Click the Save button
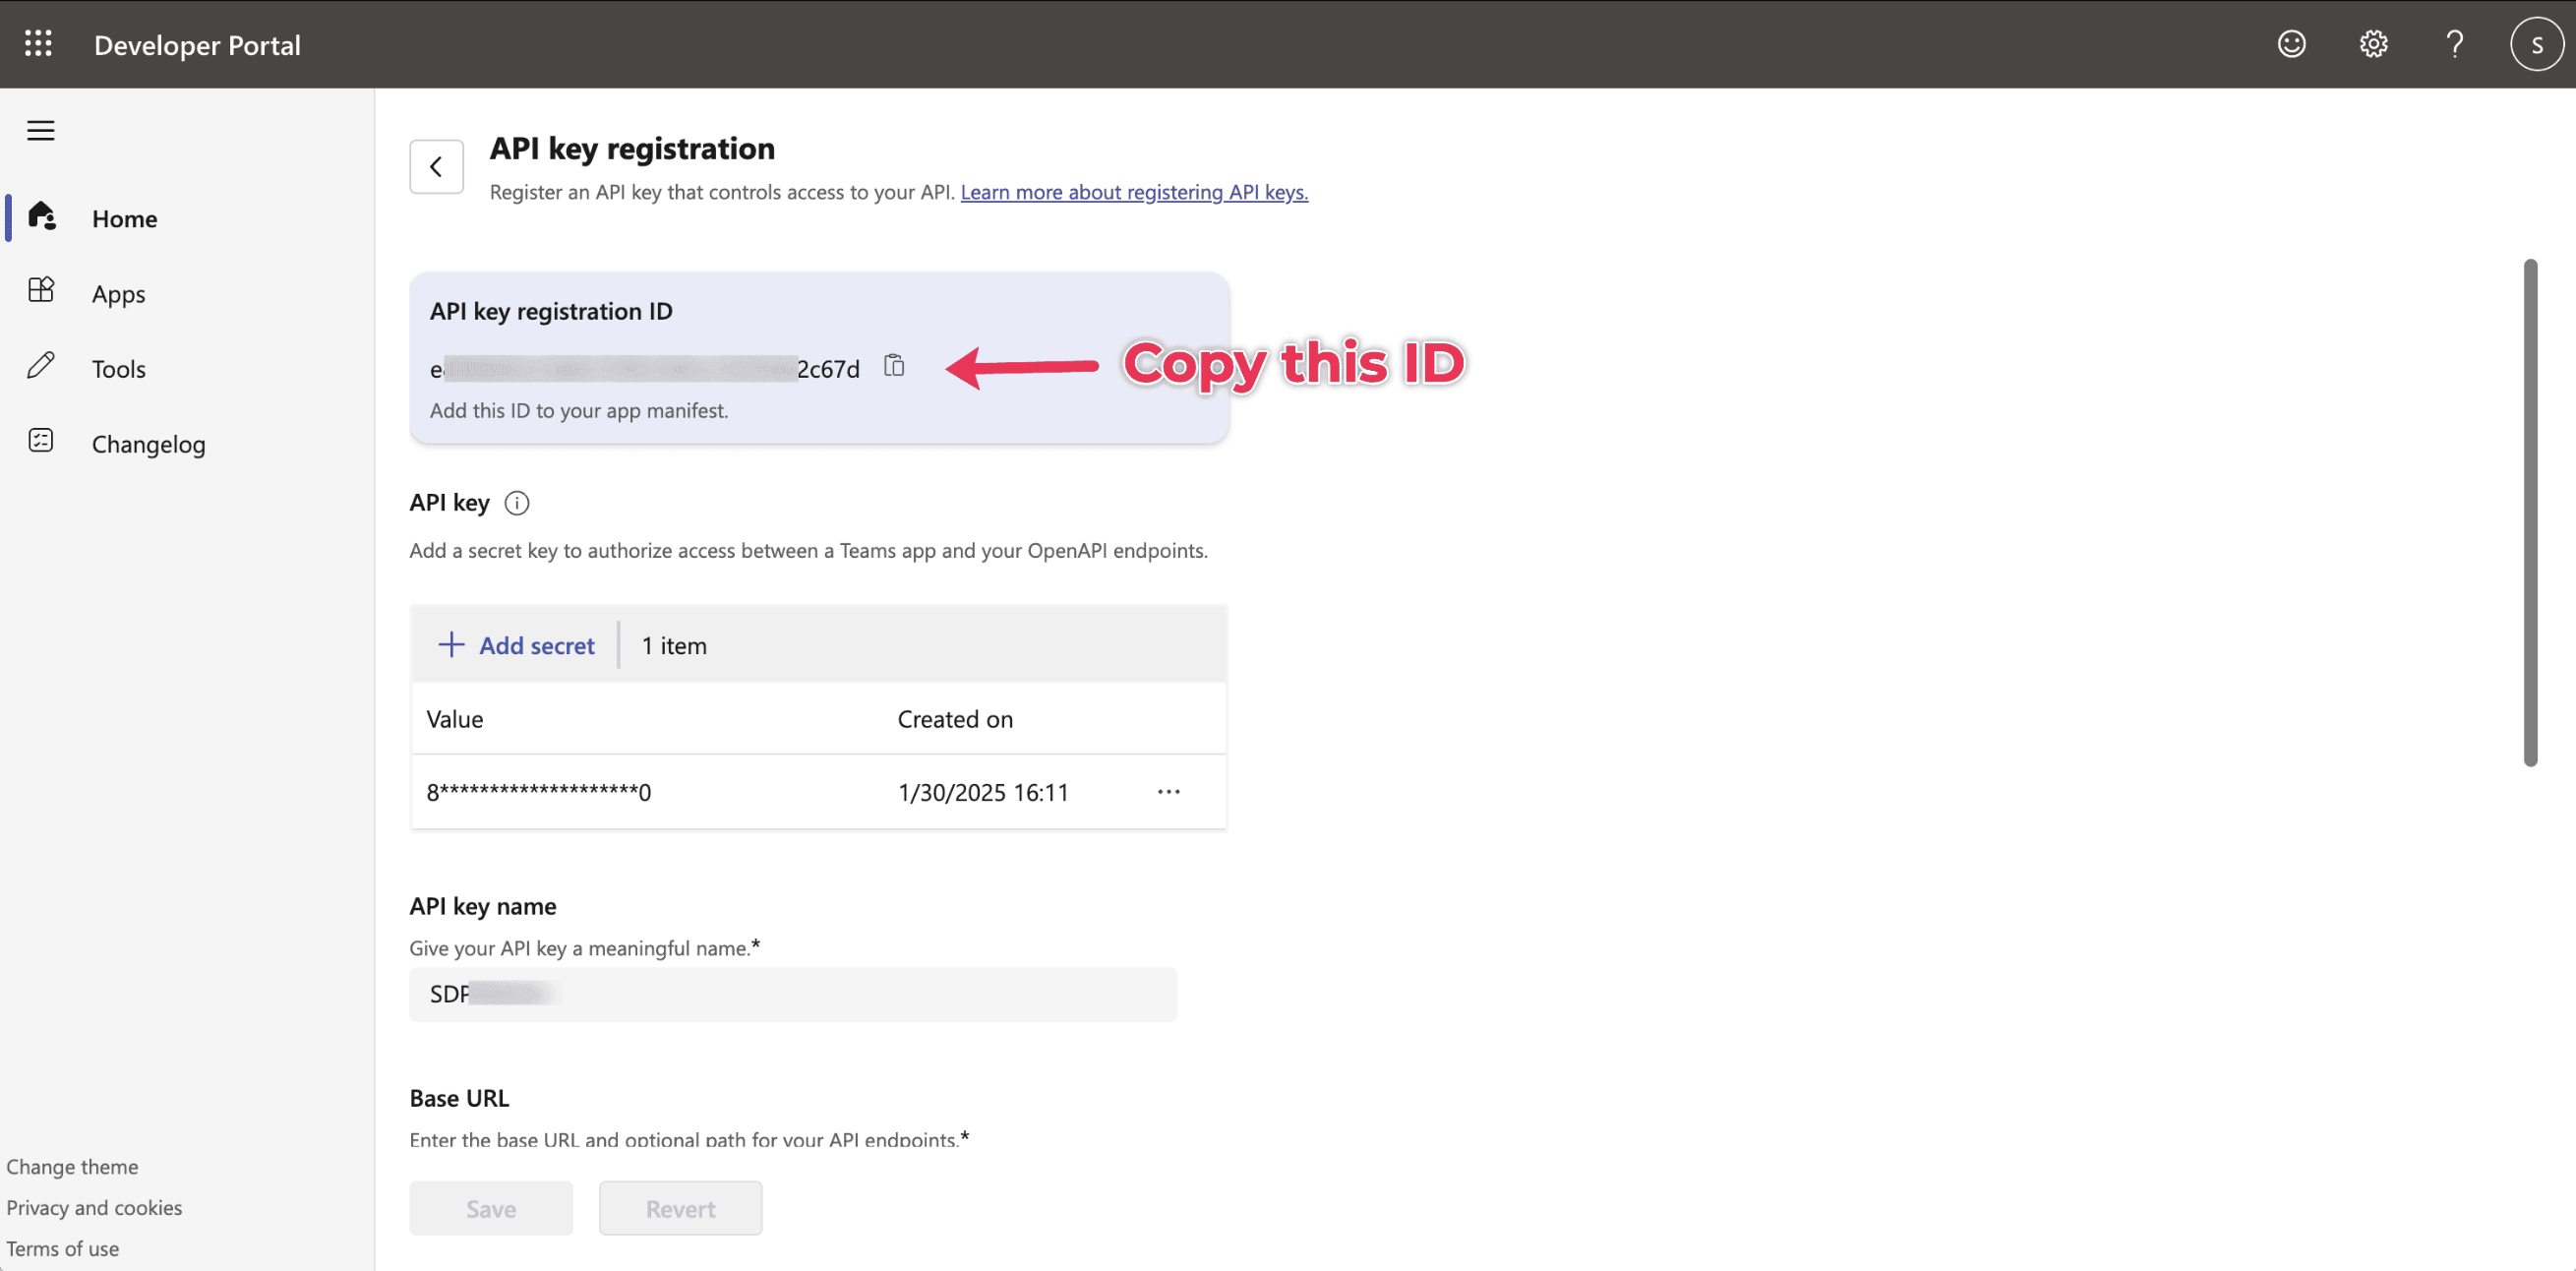The height and width of the screenshot is (1271, 2576). pyautogui.click(x=491, y=1208)
